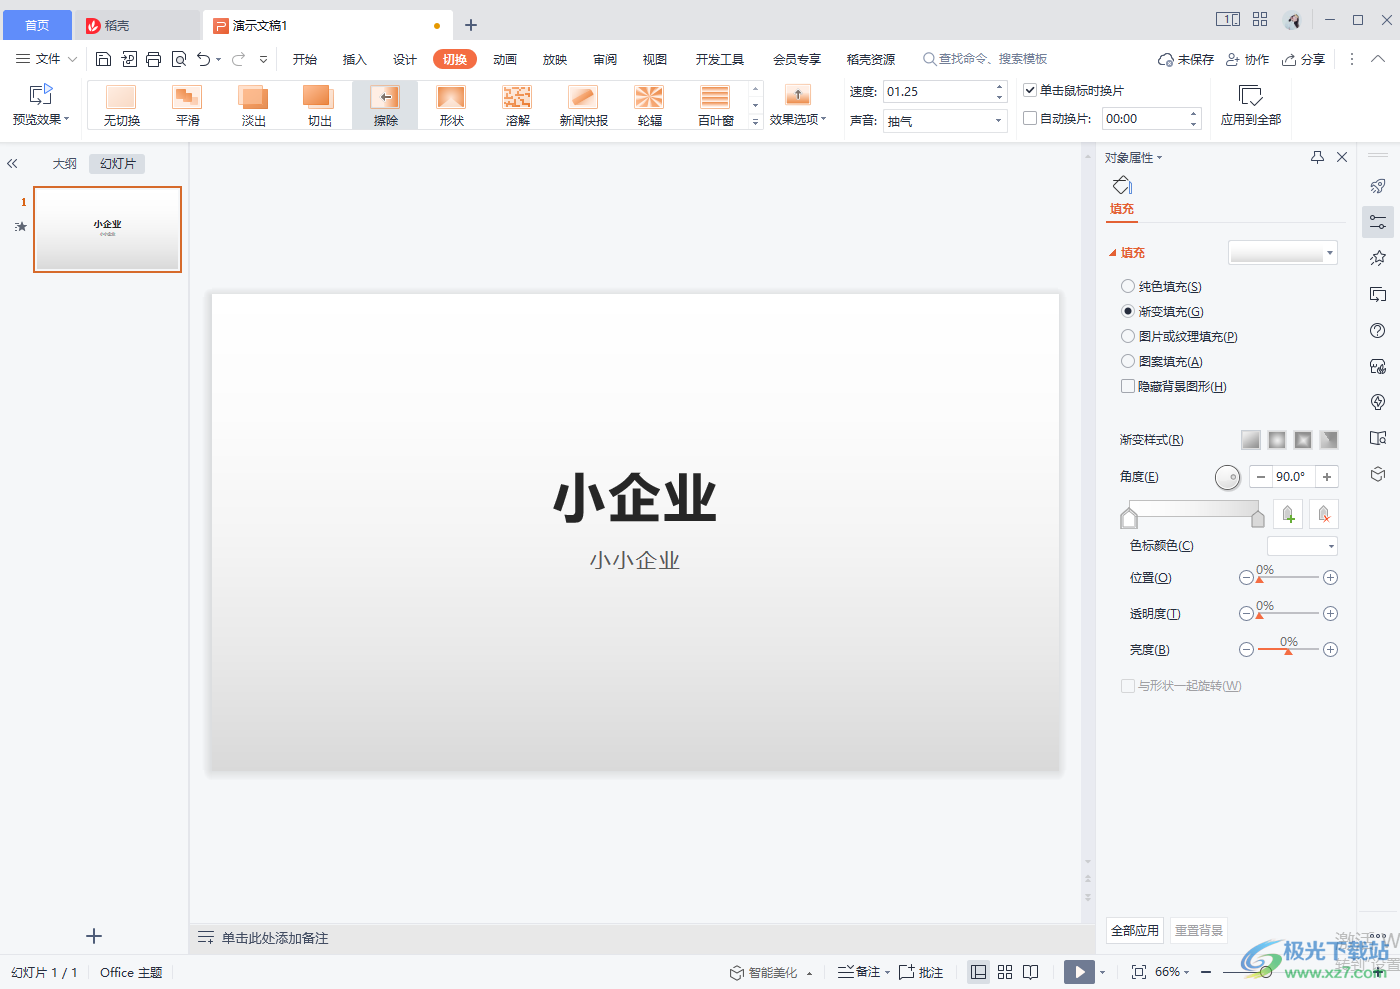Collapse the slide thumbnail panel
1400x989 pixels.
pyautogui.click(x=12, y=163)
